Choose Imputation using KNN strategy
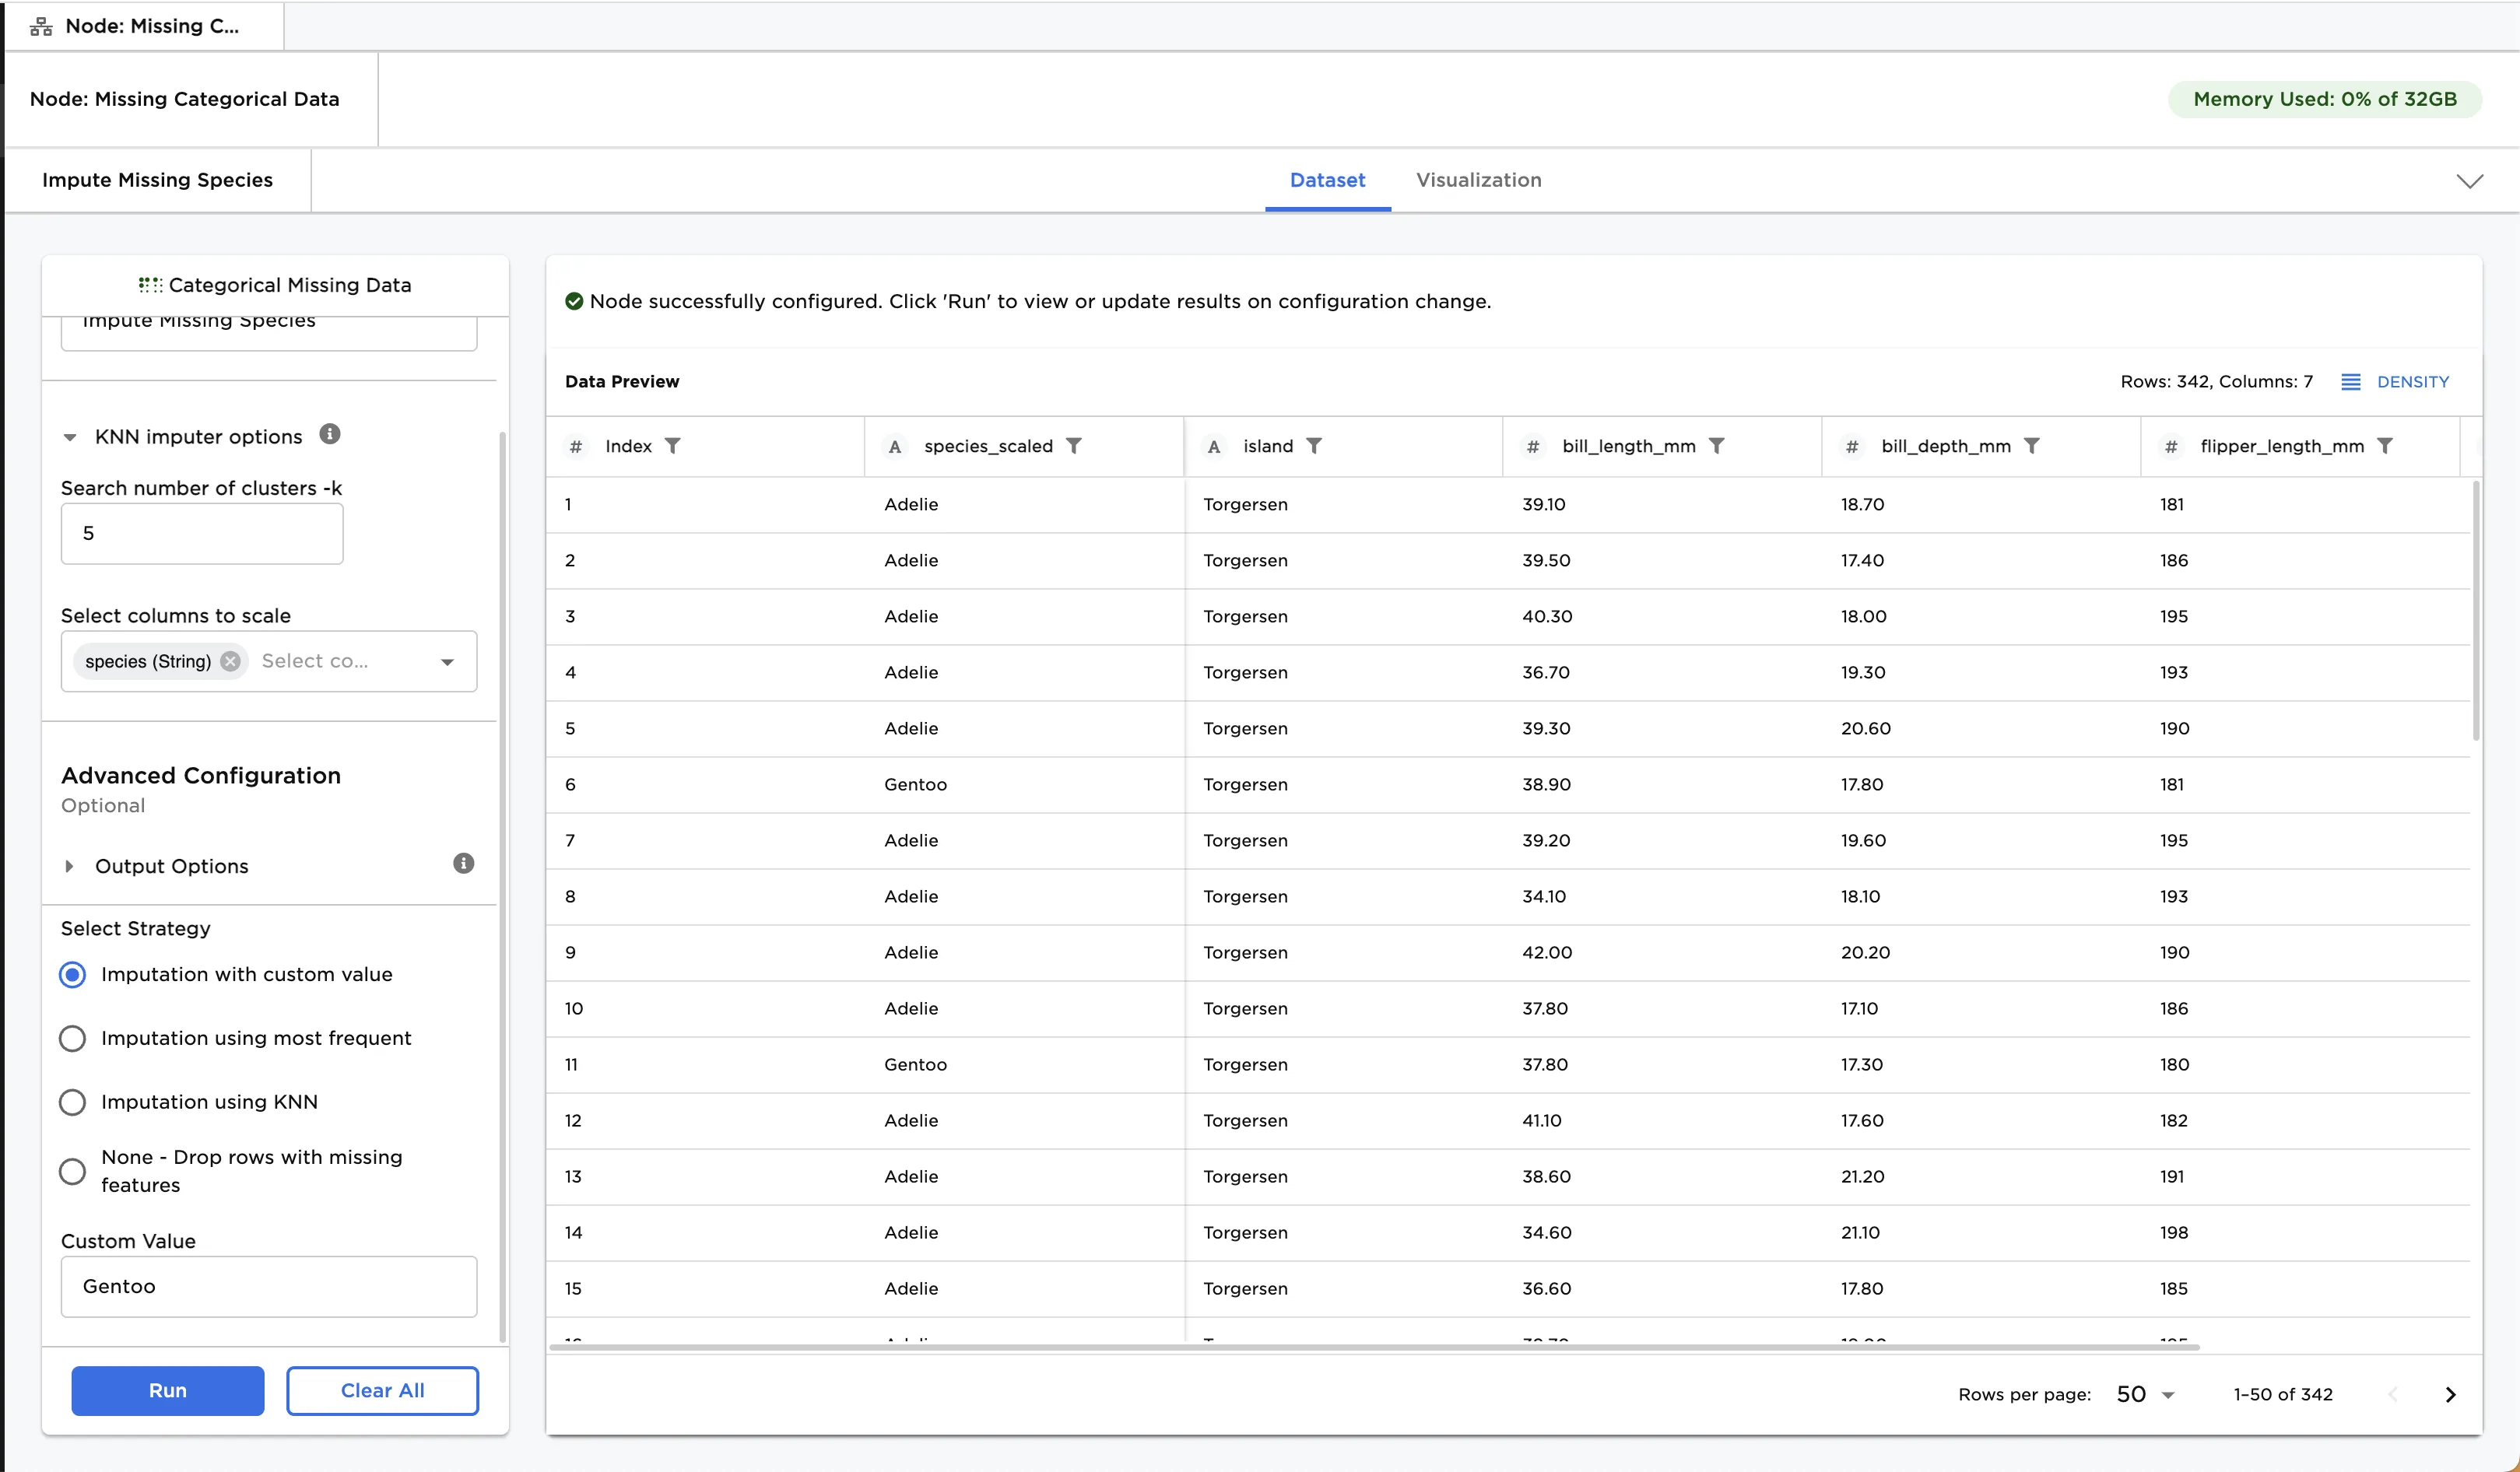The image size is (2520, 1472). coord(72,1102)
